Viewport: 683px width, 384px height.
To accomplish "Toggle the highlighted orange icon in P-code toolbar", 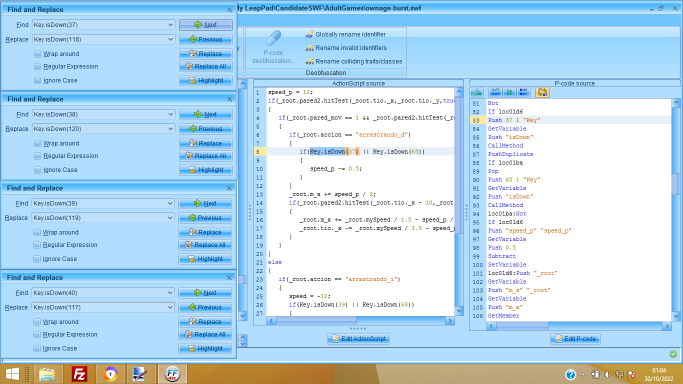I will pos(542,92).
